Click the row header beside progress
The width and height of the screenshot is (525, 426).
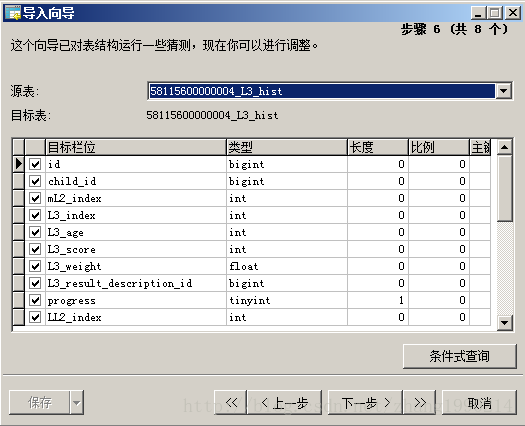point(18,300)
